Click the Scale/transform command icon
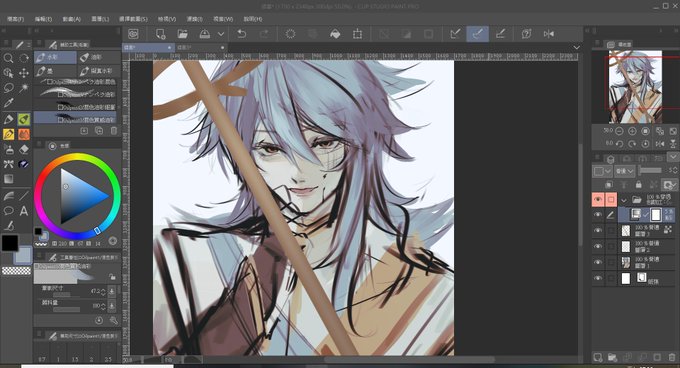 point(357,34)
